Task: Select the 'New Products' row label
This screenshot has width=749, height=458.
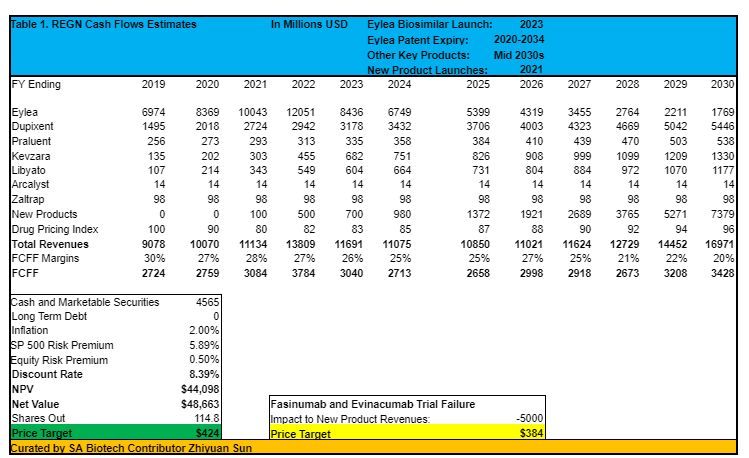Action: [44, 214]
